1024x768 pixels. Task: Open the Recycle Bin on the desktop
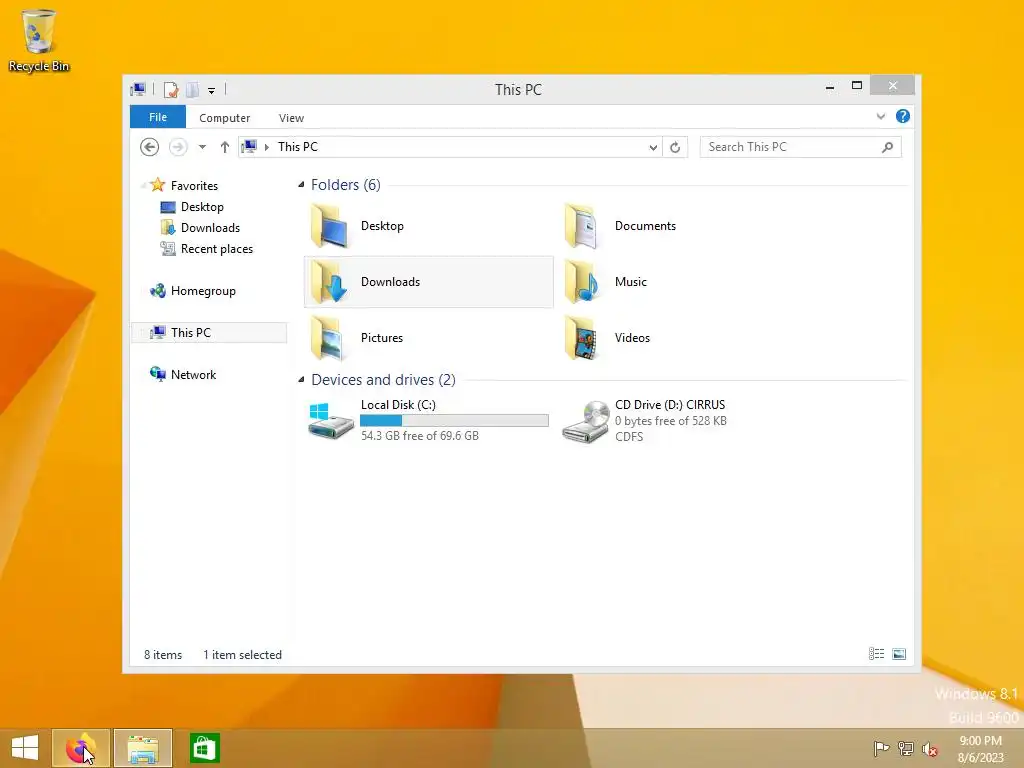[39, 39]
